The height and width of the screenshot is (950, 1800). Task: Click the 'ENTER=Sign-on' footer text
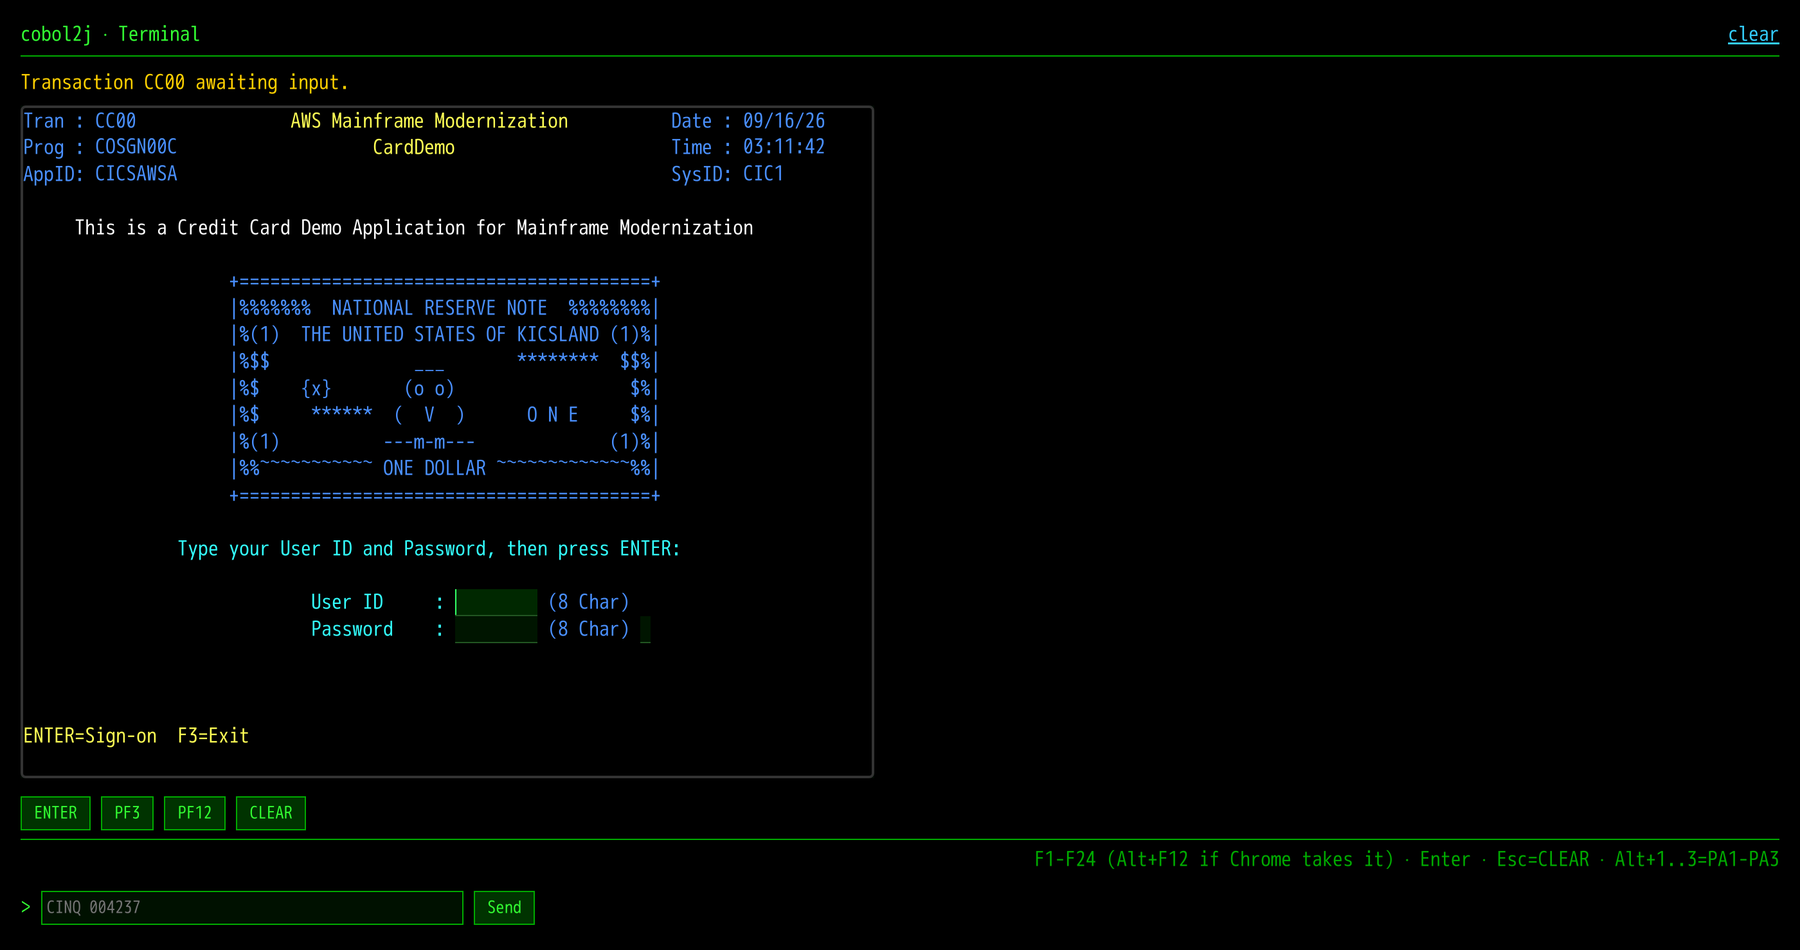click(90, 736)
